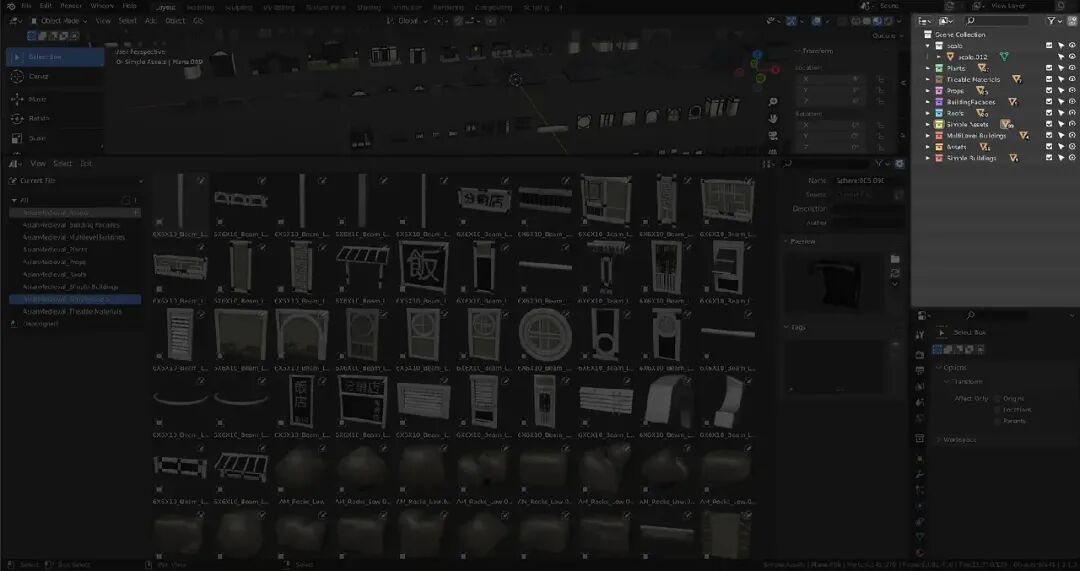
Task: Expand the Props collection
Action: 928,90
